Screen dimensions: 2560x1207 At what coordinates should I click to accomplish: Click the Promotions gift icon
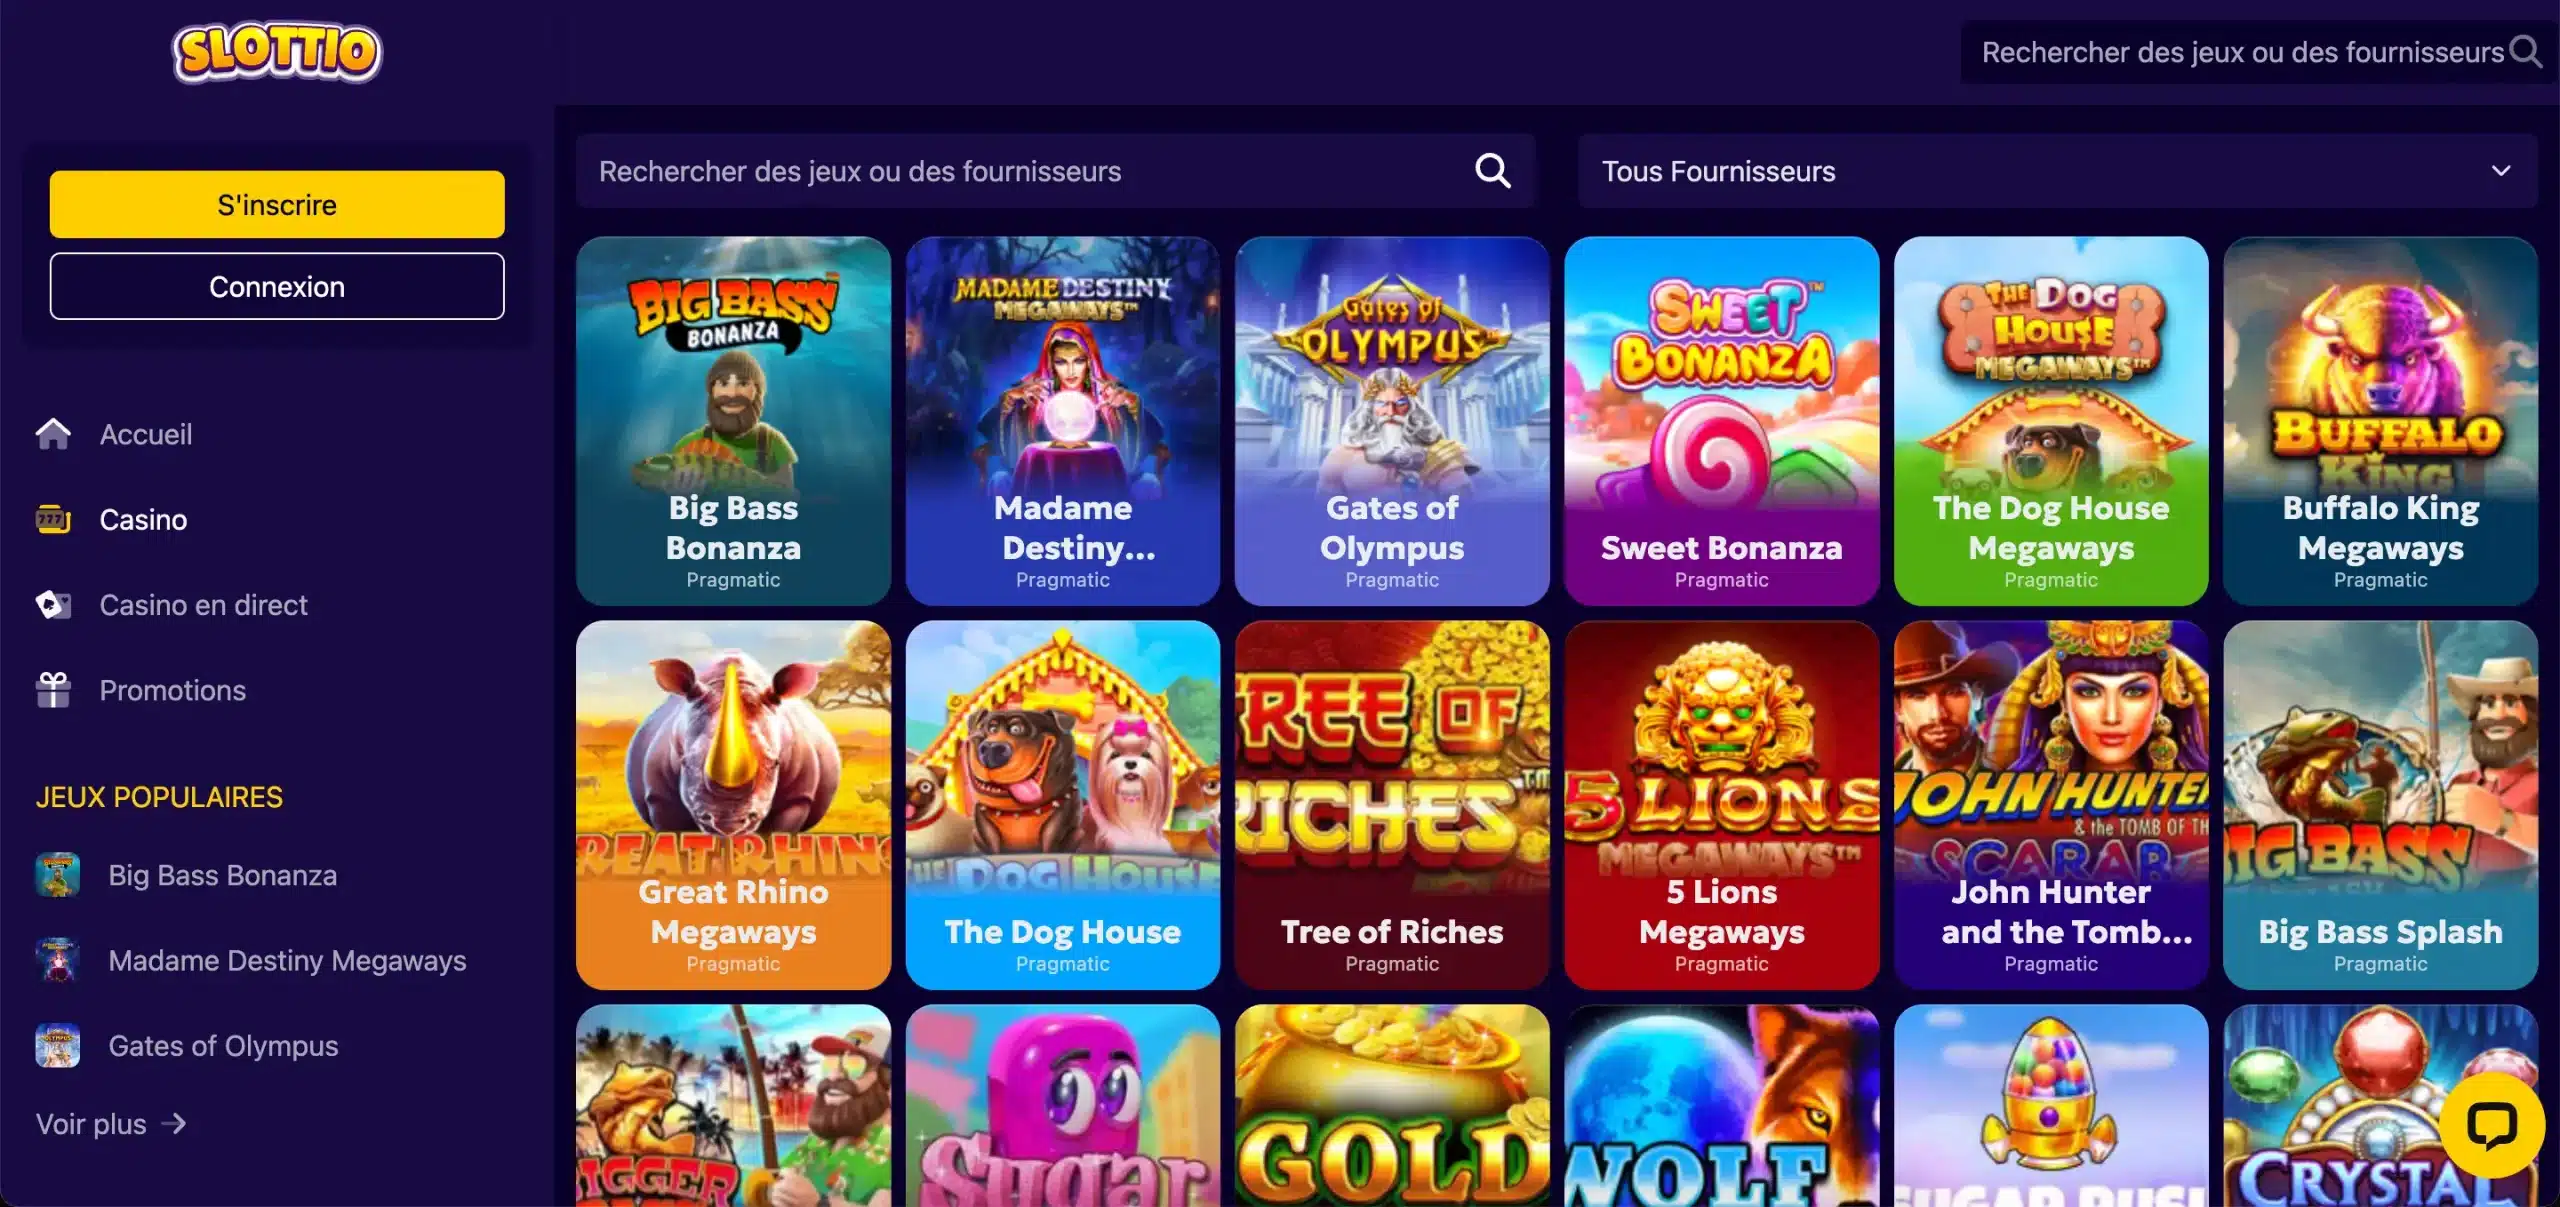coord(53,690)
